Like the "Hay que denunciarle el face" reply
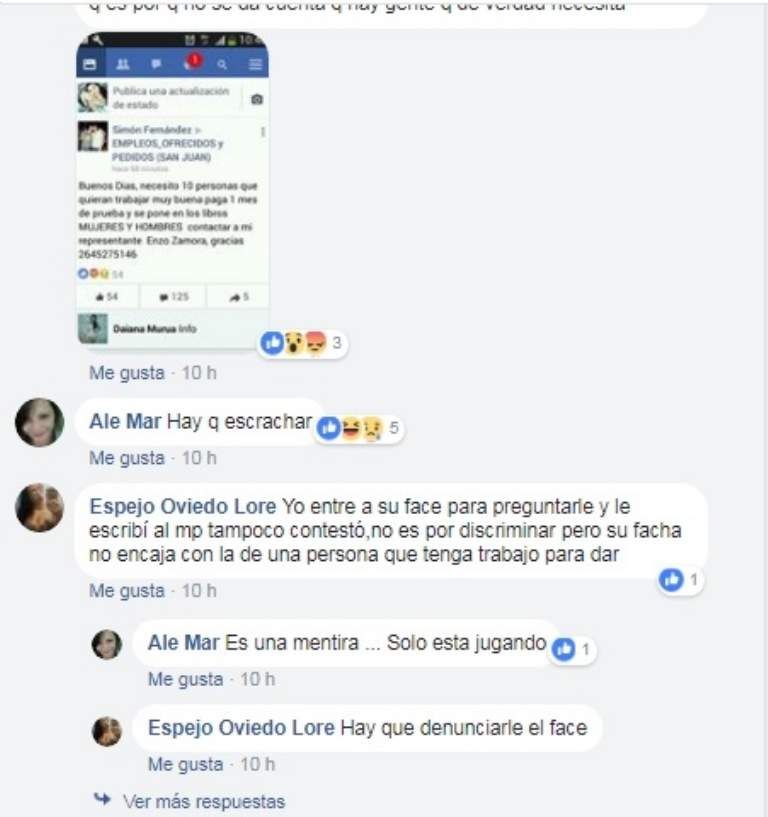768x817 pixels. [185, 764]
